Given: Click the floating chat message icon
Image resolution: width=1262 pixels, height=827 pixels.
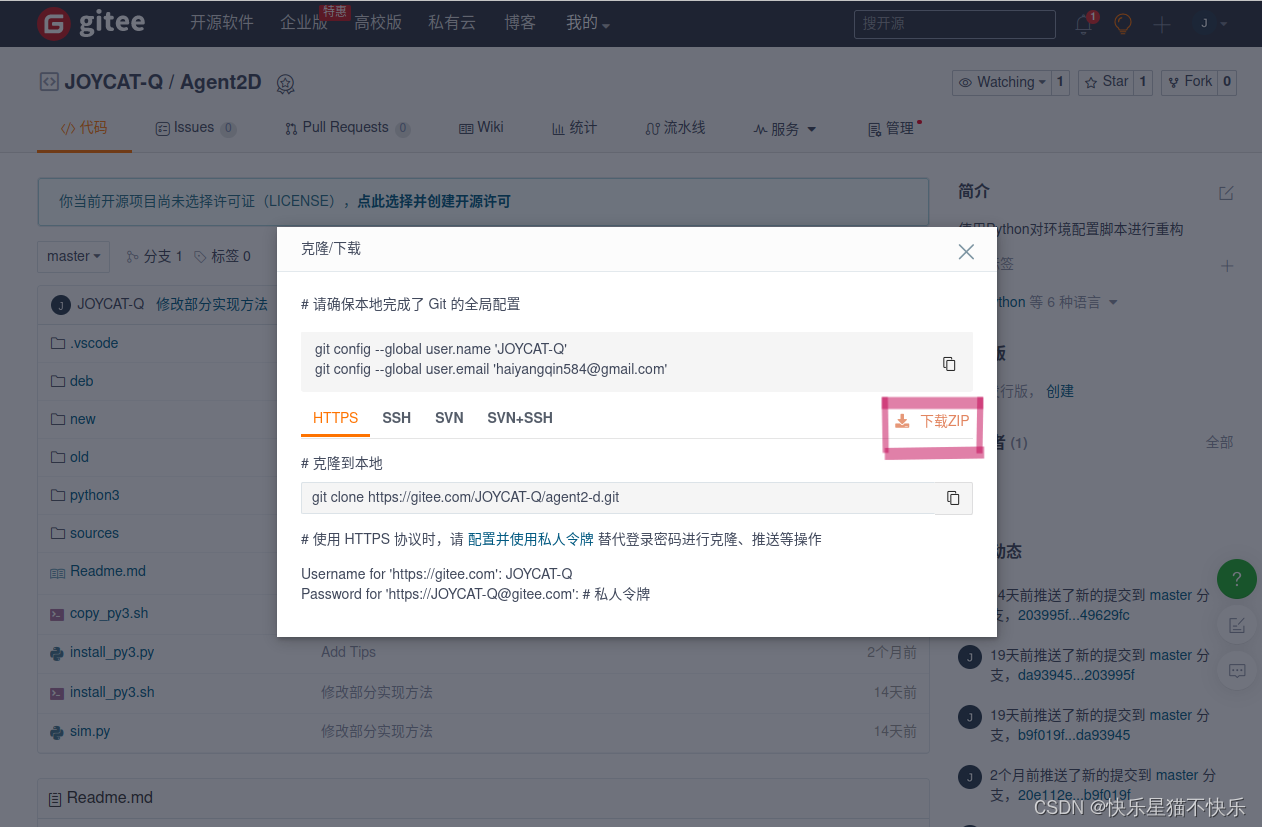Looking at the screenshot, I should 1237,670.
